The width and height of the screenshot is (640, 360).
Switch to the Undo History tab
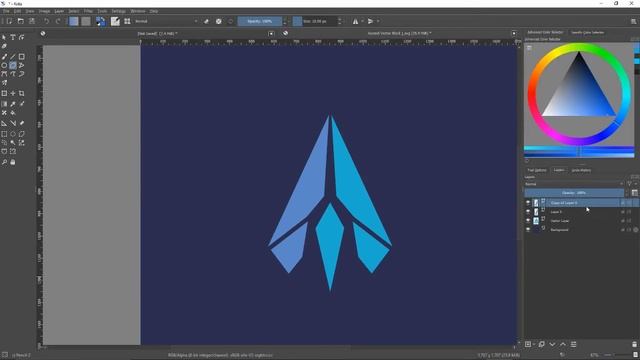click(581, 170)
